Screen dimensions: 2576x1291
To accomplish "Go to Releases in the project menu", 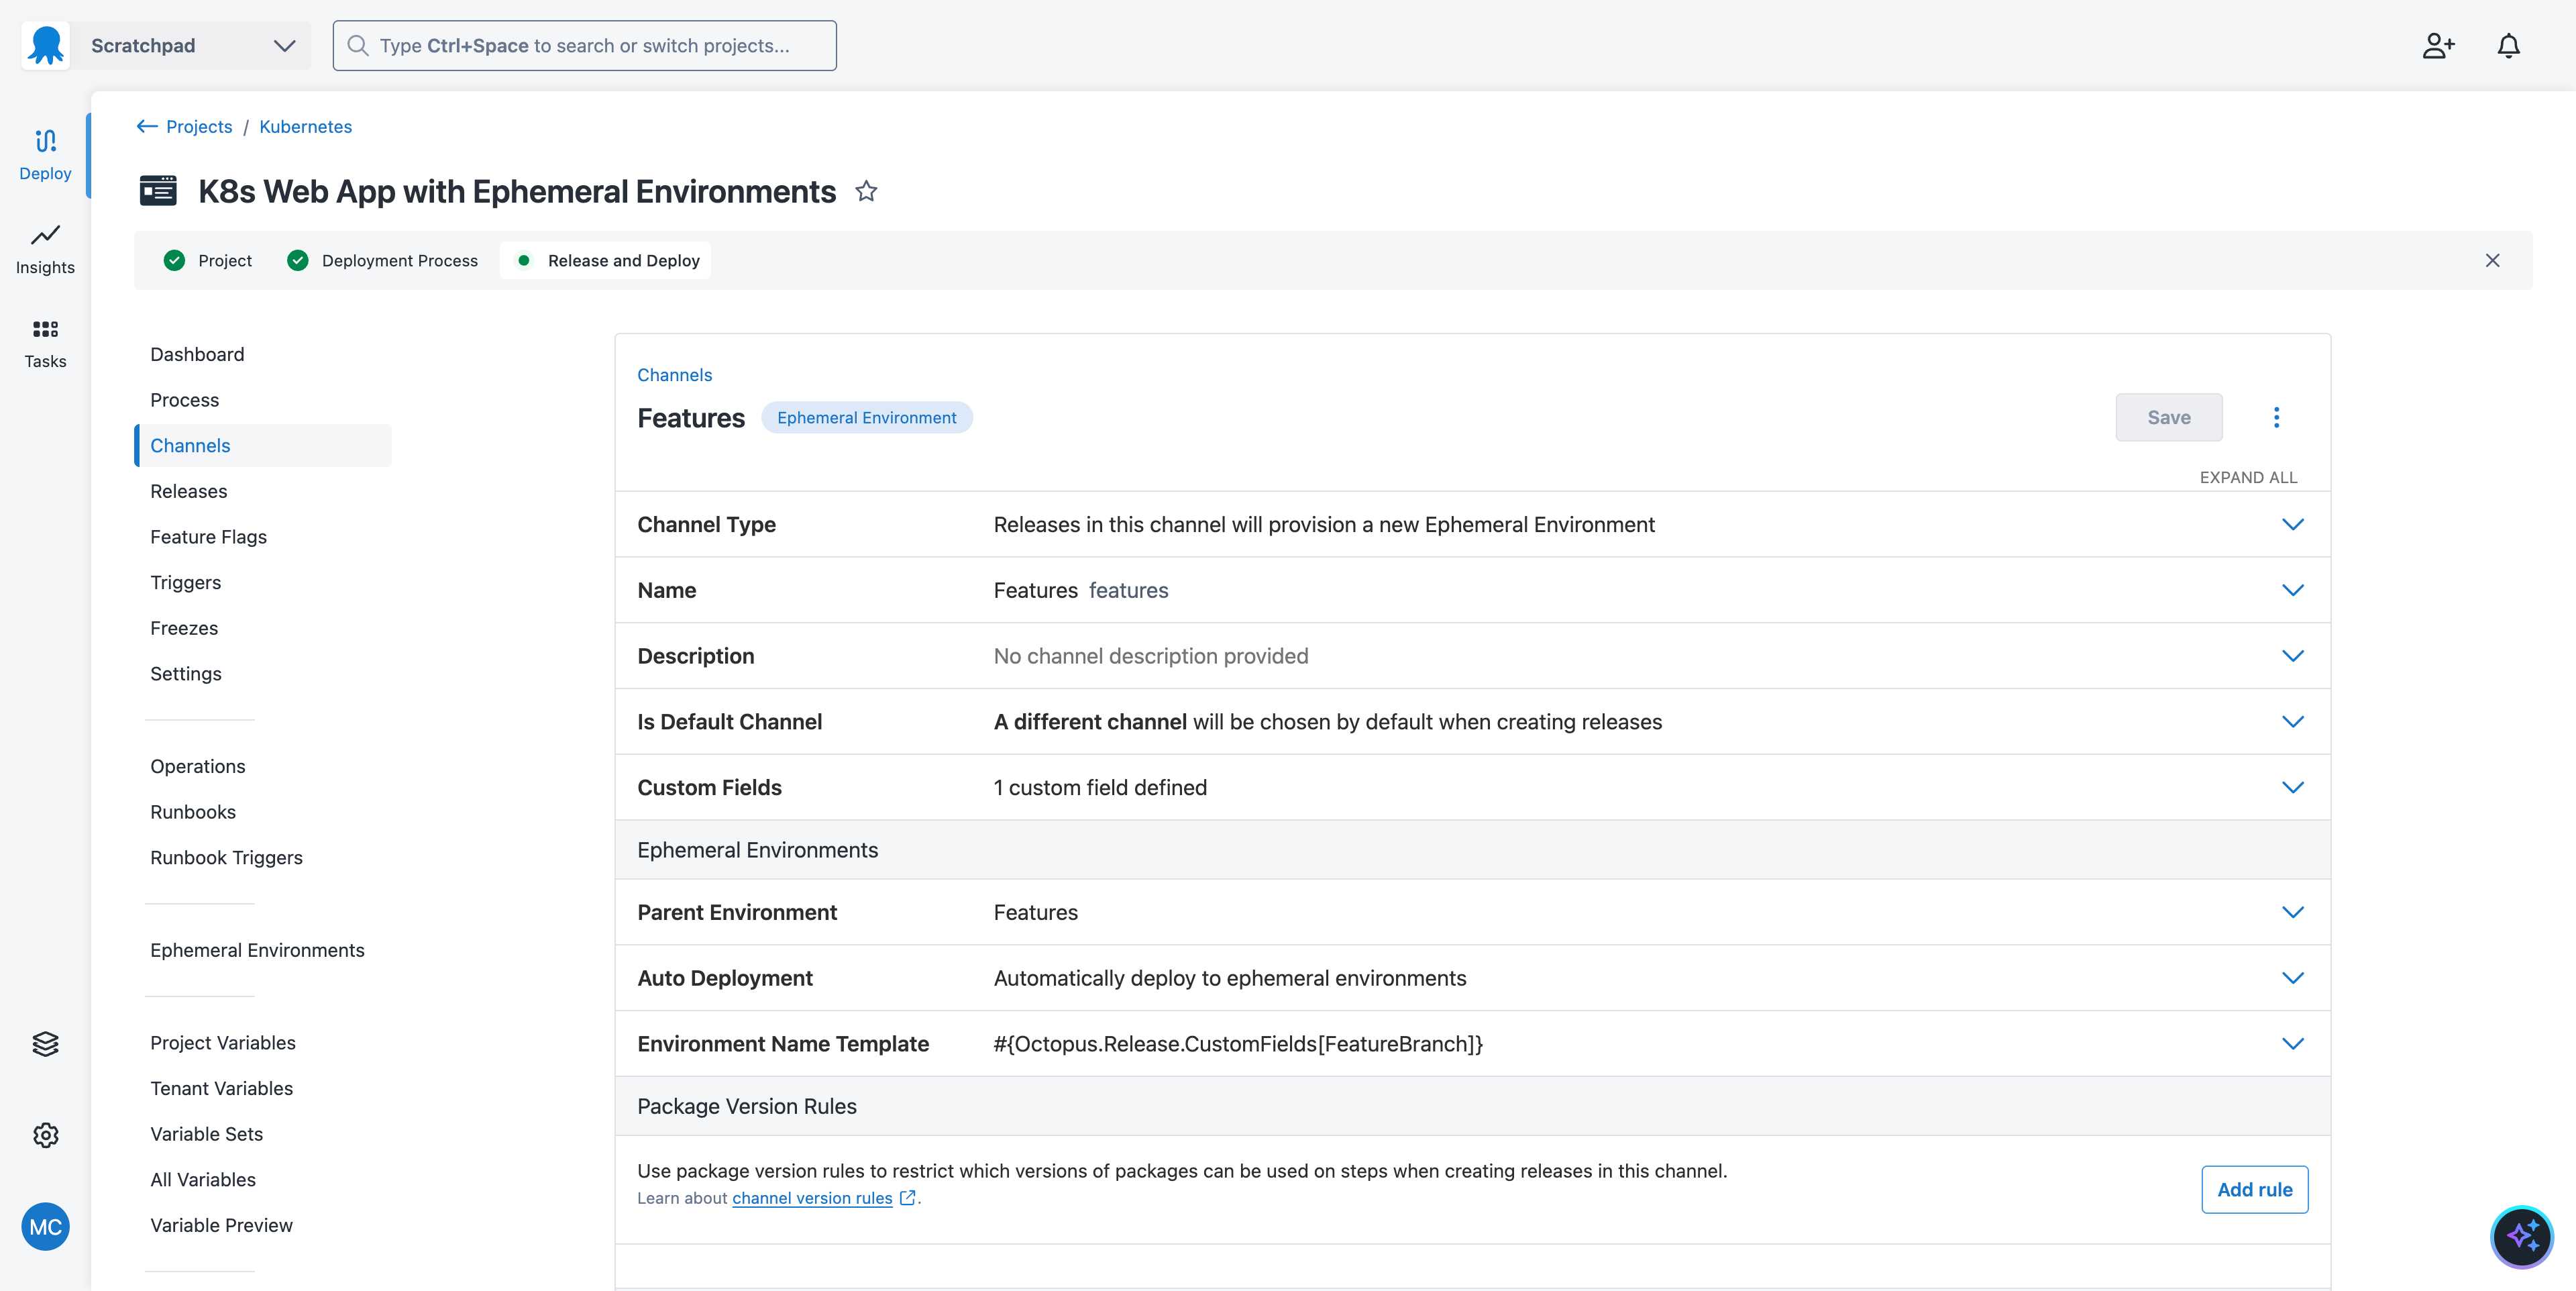I will tap(188, 492).
